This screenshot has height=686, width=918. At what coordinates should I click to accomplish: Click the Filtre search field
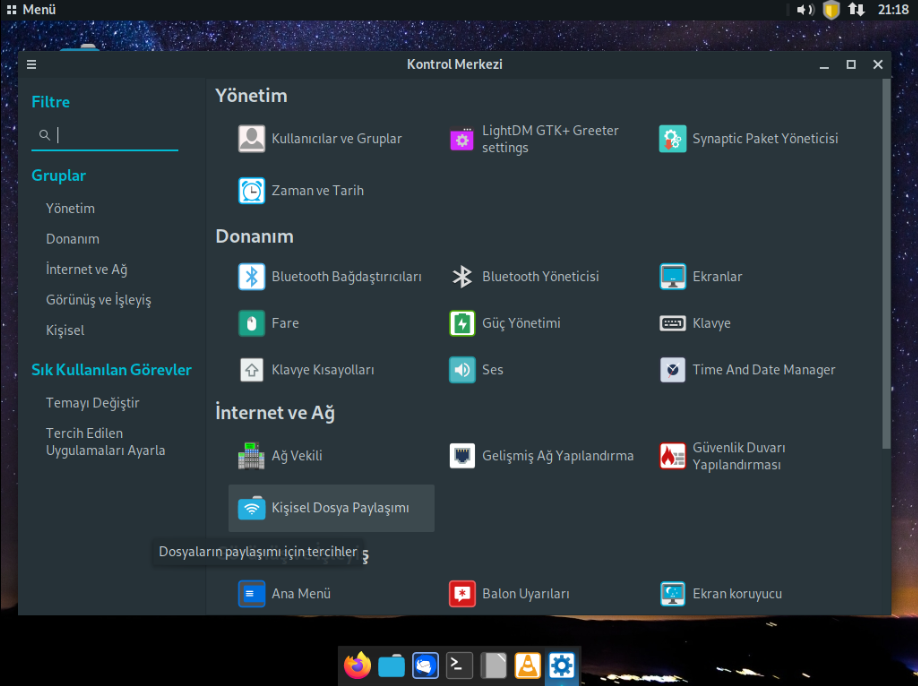[105, 135]
